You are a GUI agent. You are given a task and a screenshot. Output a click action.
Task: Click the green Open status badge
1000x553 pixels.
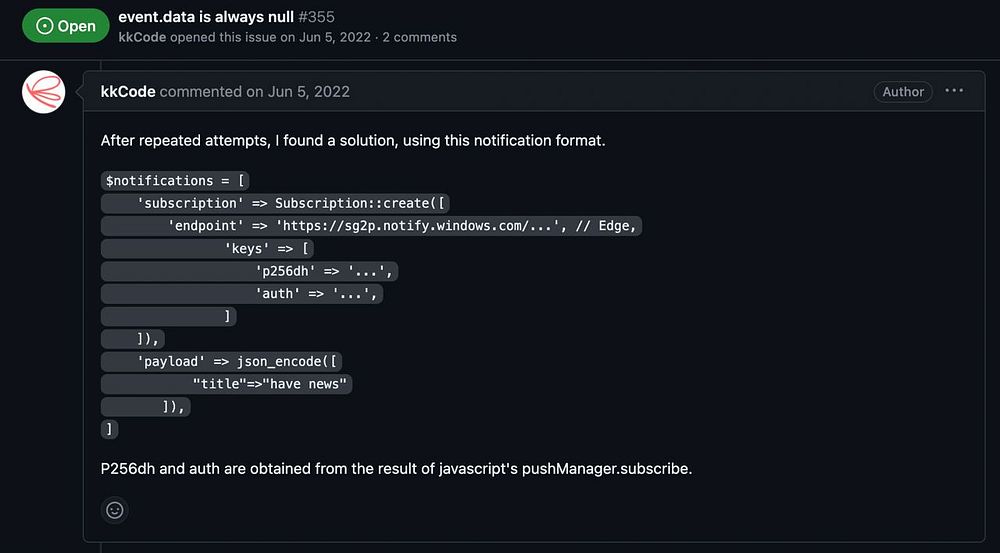coord(66,26)
